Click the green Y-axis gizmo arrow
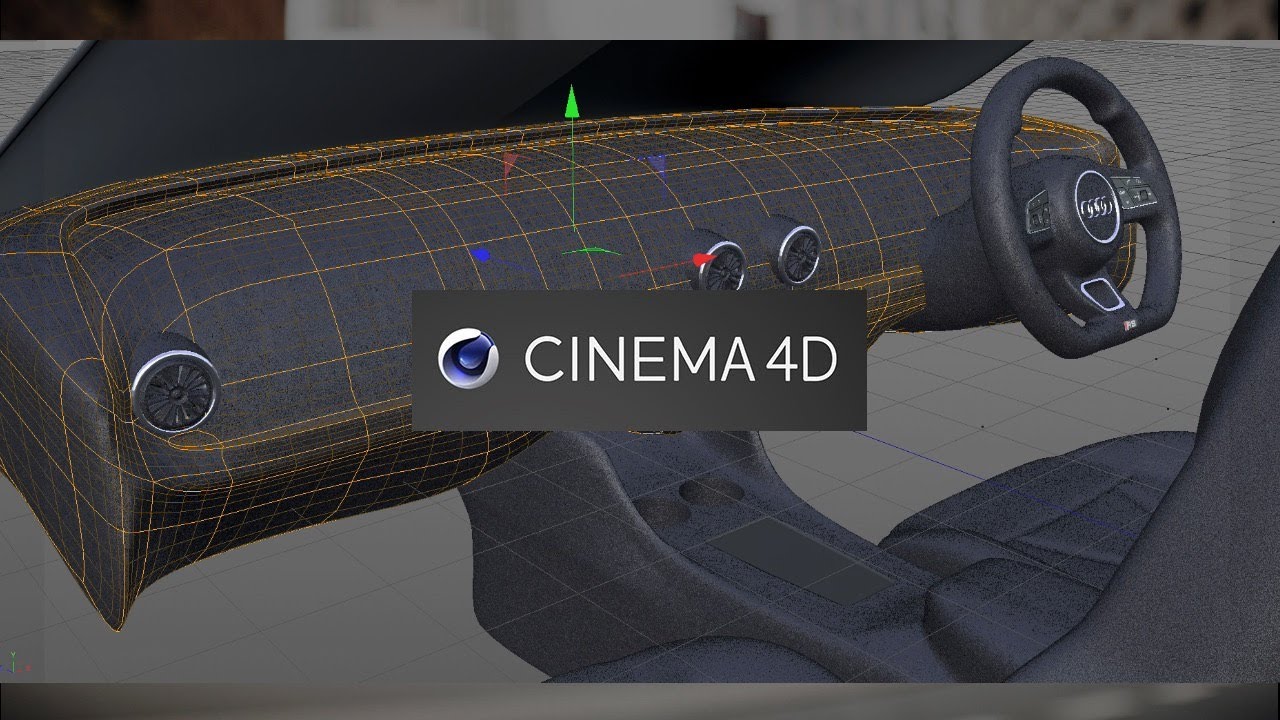Screen dimensions: 1280x720 point(571,104)
